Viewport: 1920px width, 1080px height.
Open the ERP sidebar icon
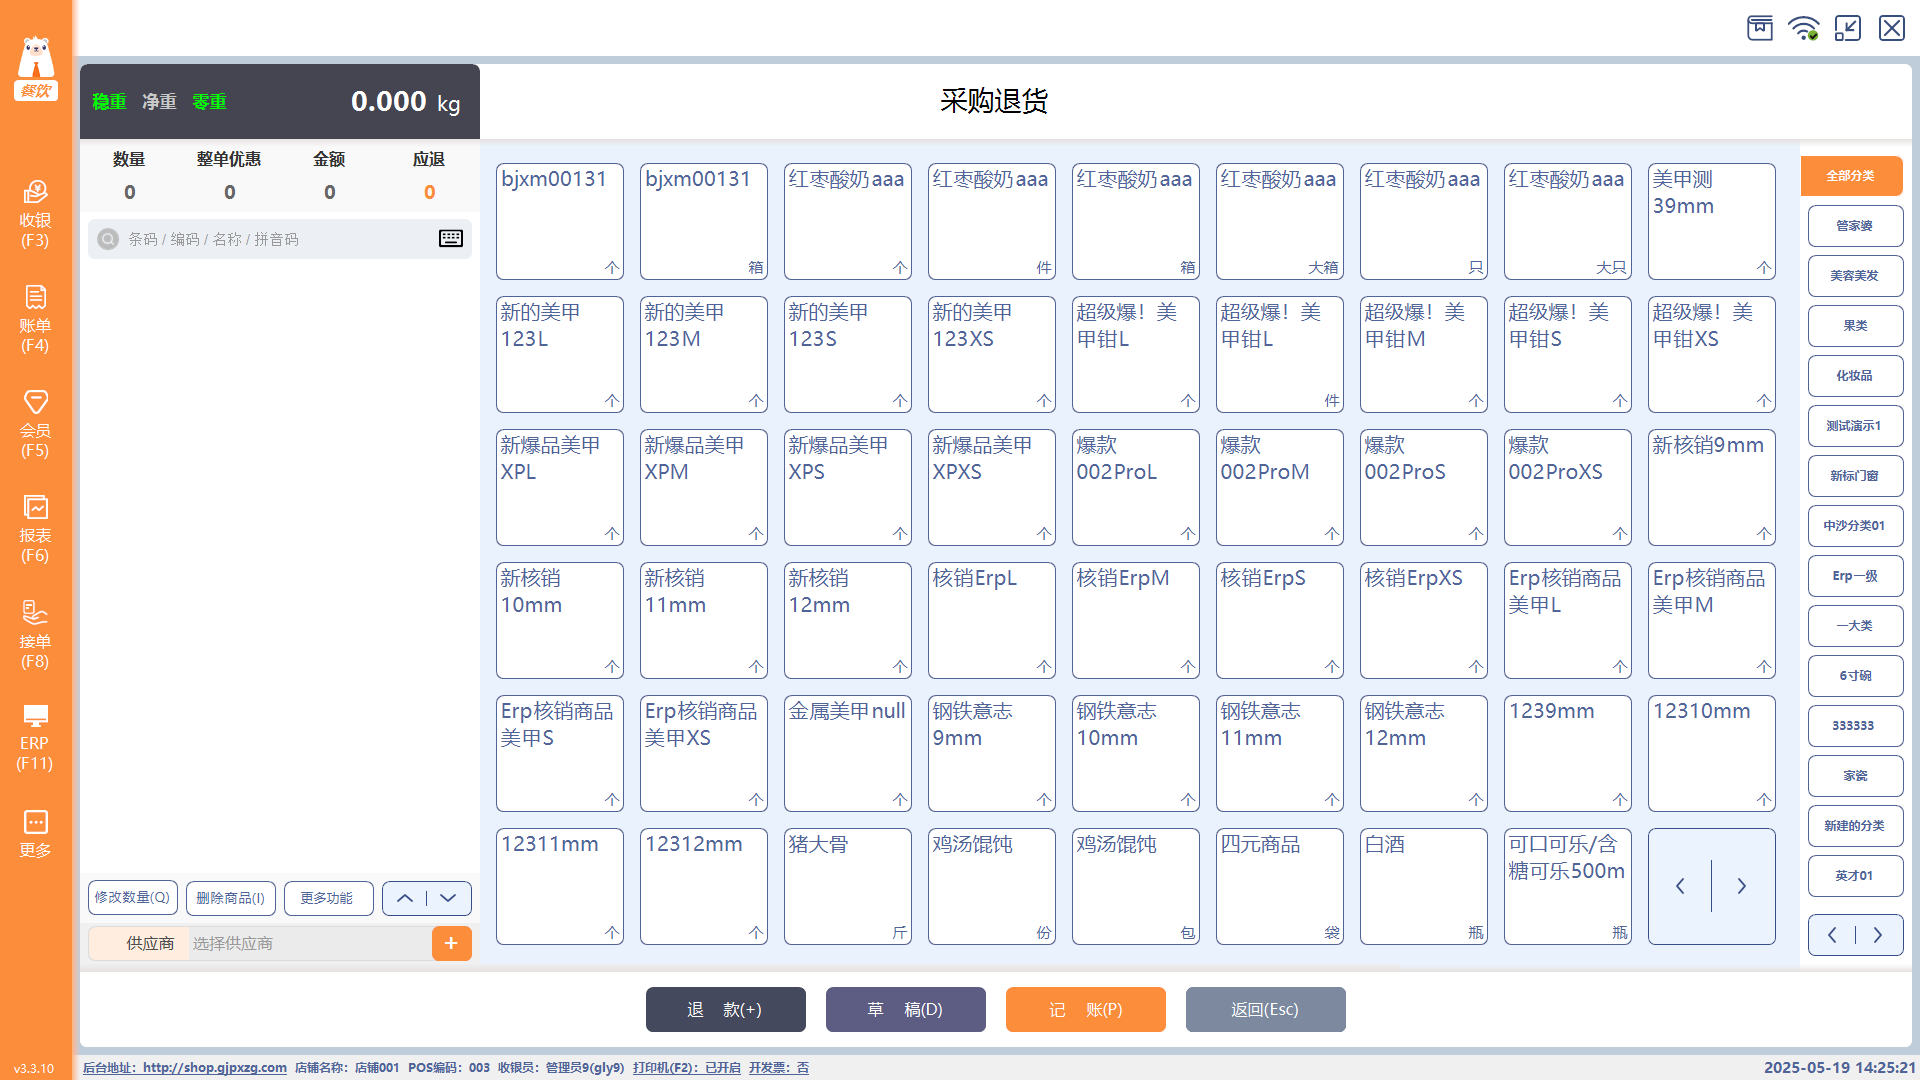click(x=35, y=738)
